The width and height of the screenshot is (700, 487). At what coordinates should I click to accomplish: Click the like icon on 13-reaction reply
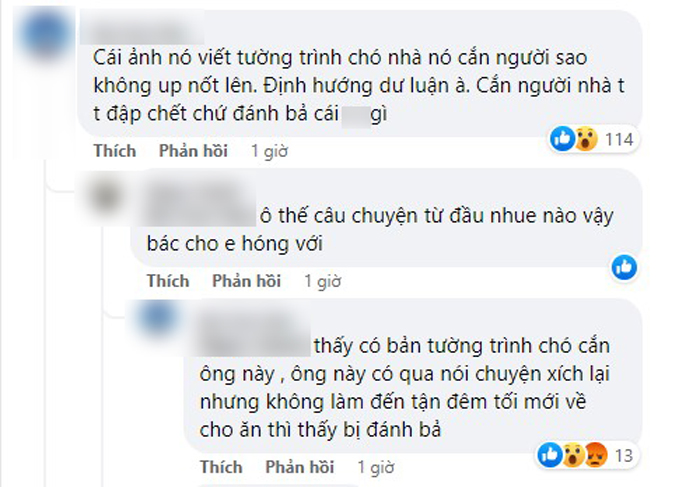[x=550, y=455]
